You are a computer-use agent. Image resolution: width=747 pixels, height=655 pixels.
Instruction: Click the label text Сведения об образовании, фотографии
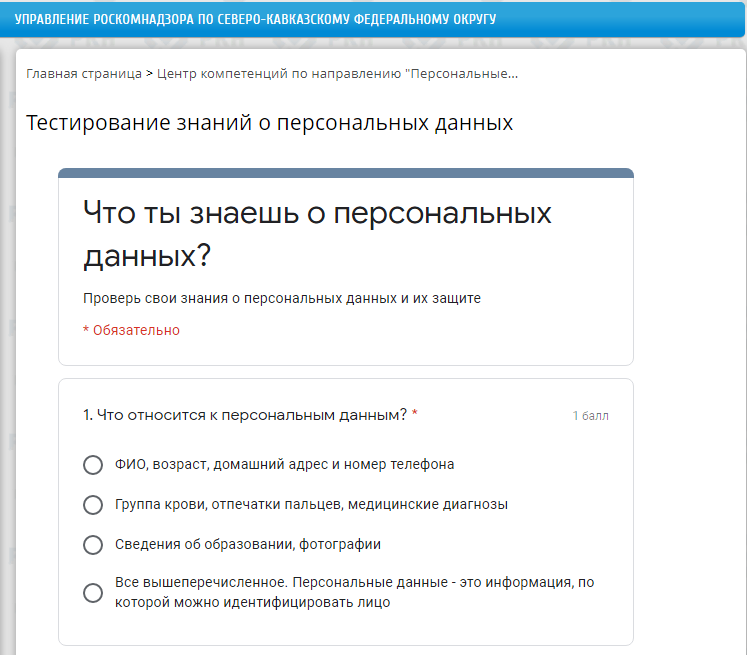coord(248,544)
